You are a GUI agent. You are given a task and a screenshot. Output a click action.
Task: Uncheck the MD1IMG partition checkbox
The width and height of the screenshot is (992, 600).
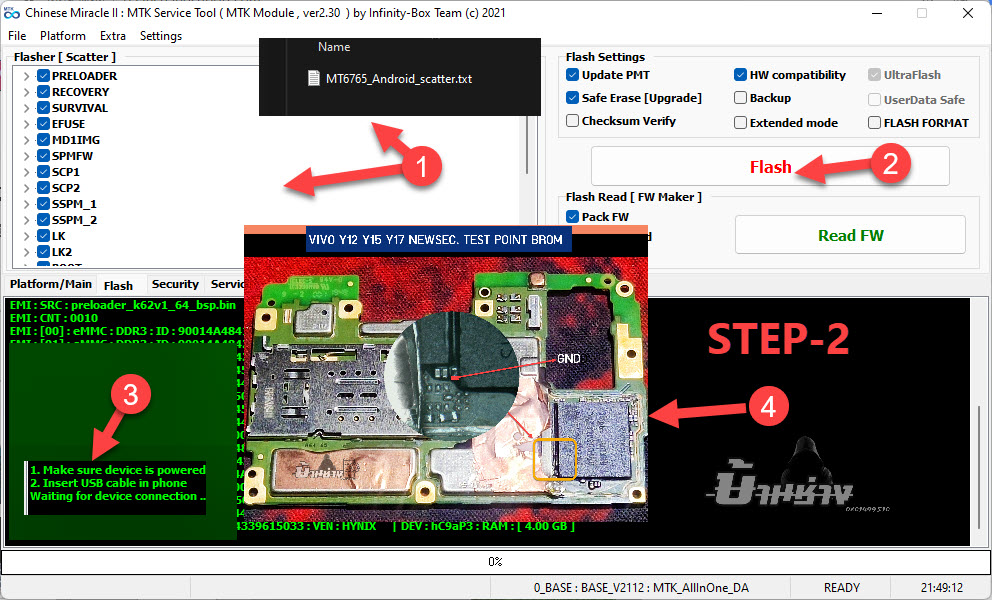point(44,140)
